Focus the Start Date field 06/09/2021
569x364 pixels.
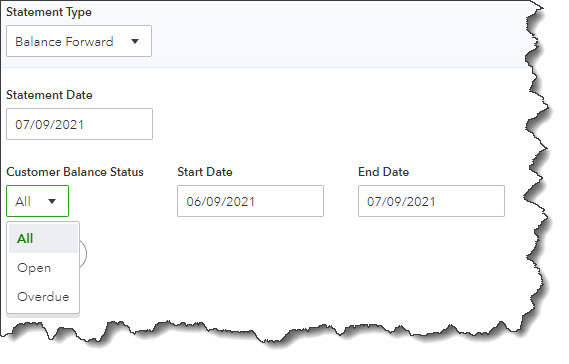coord(250,201)
